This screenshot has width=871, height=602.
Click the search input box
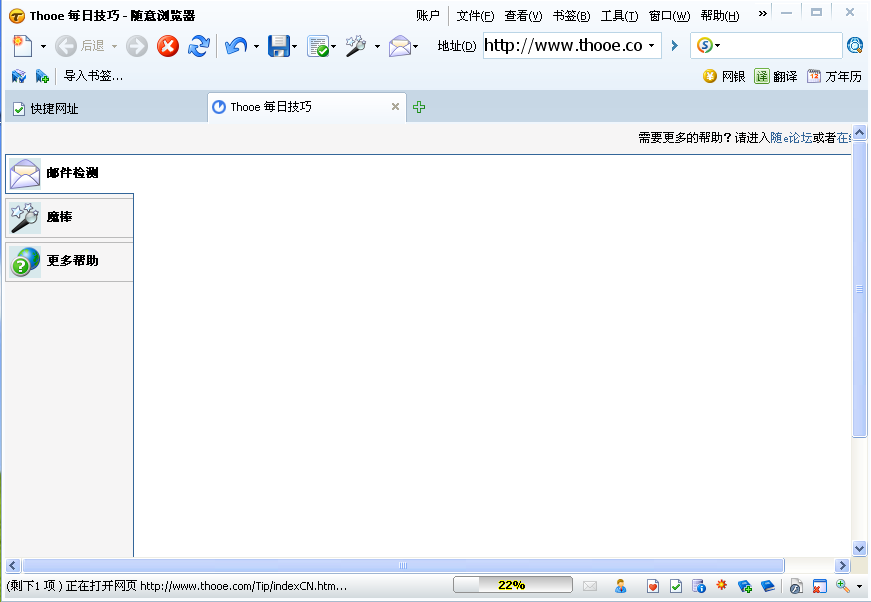[x=781, y=46]
